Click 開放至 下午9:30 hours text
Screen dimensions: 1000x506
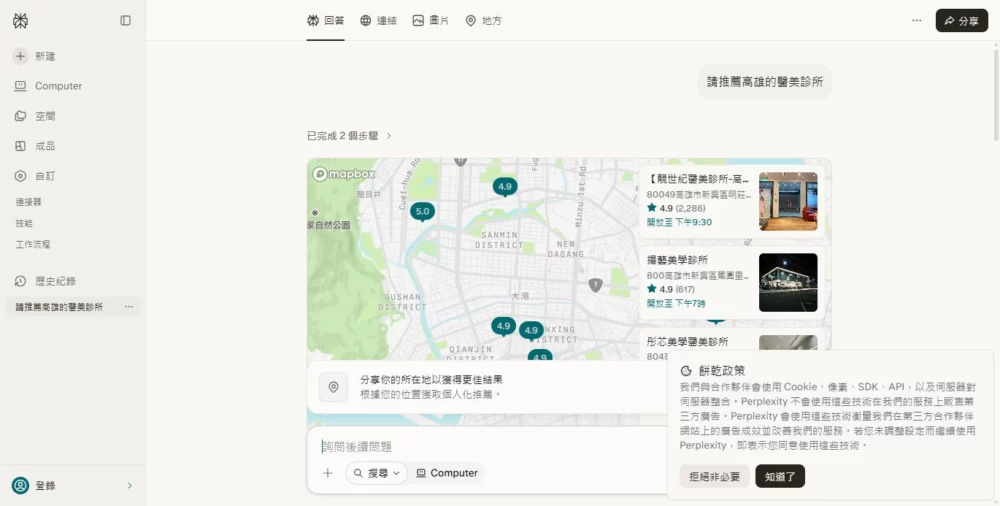679,222
